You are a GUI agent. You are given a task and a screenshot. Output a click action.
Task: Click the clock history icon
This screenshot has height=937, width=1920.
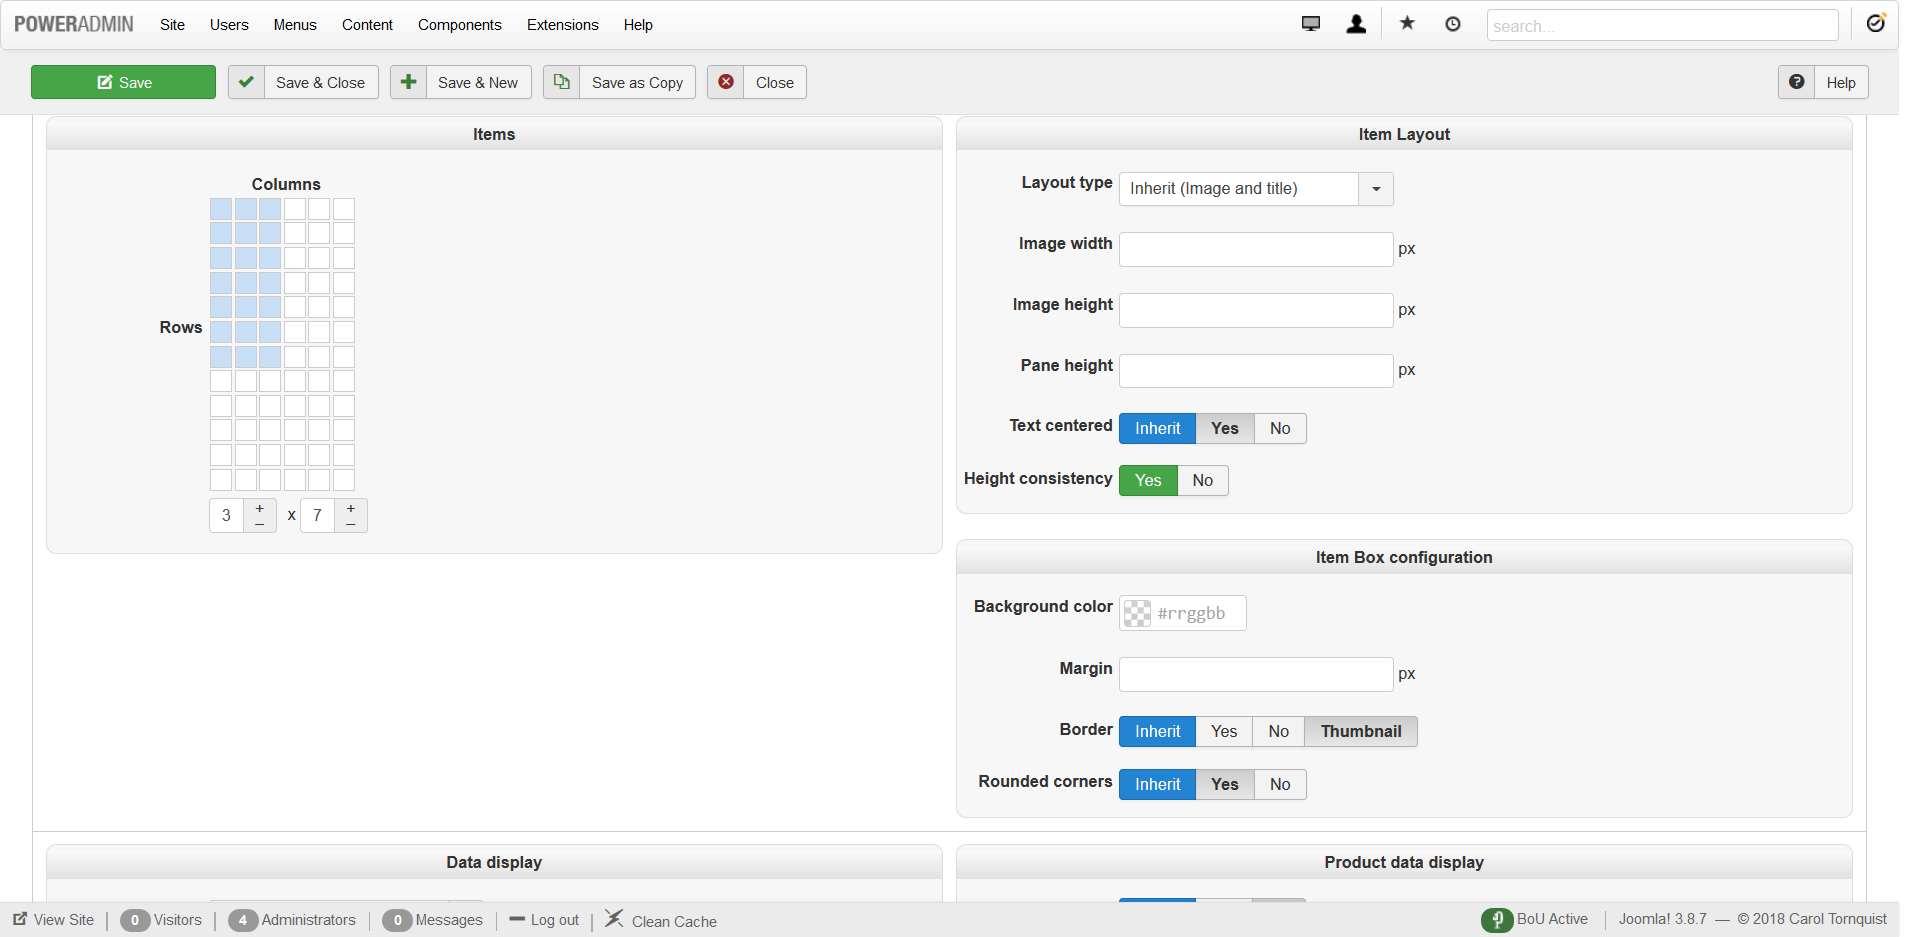point(1453,24)
